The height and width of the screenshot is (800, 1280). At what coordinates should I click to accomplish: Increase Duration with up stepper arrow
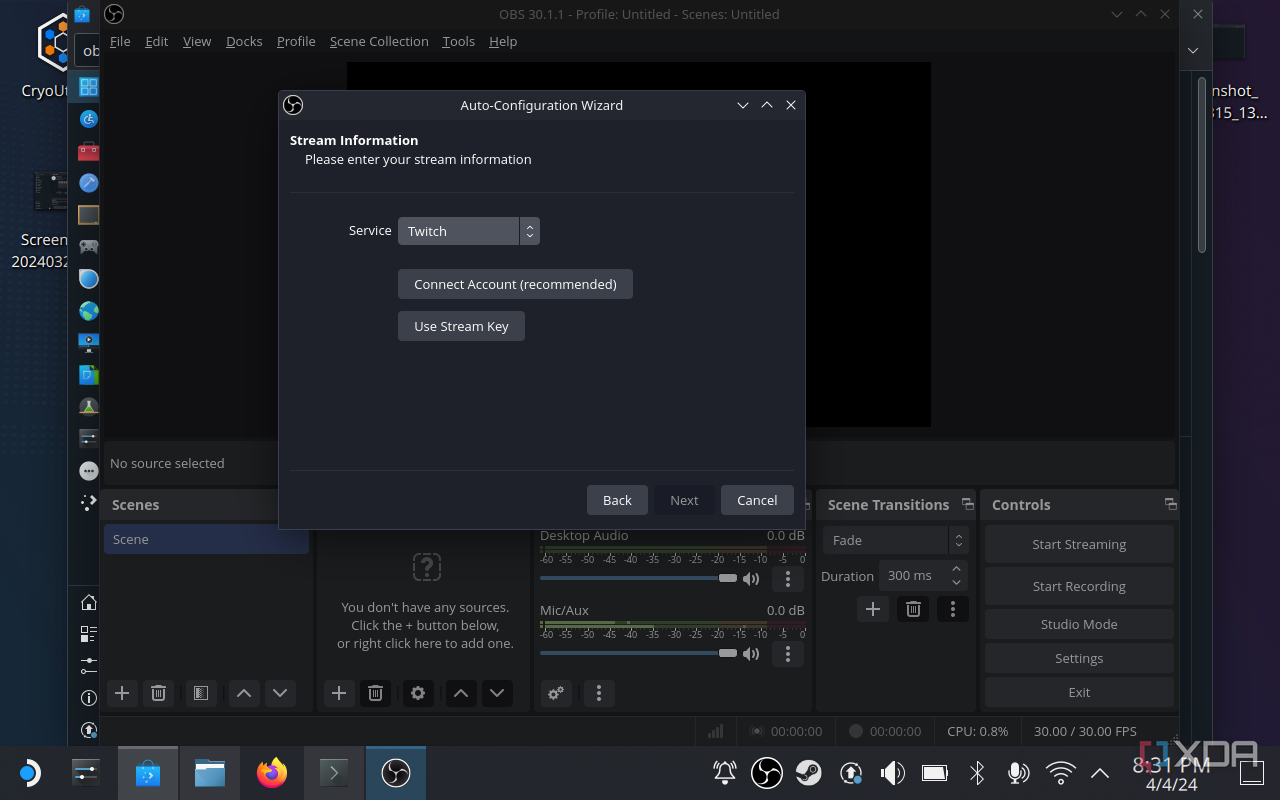[x=957, y=569]
